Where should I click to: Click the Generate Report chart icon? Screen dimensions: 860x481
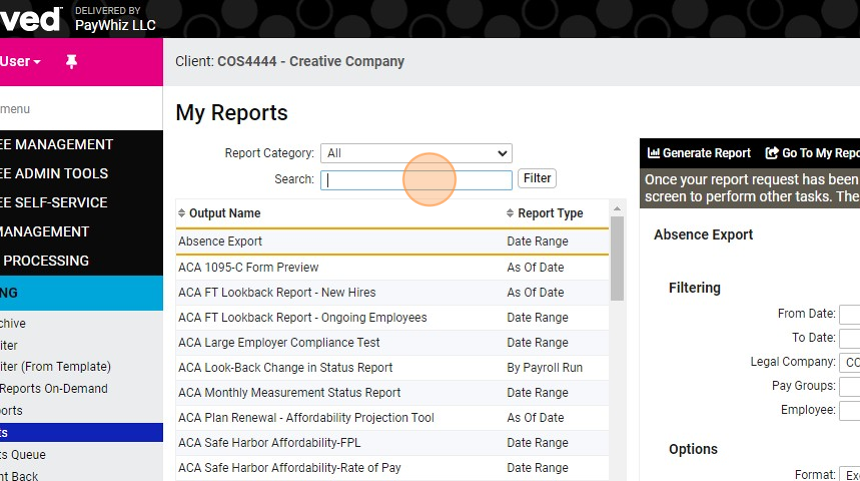coord(653,153)
